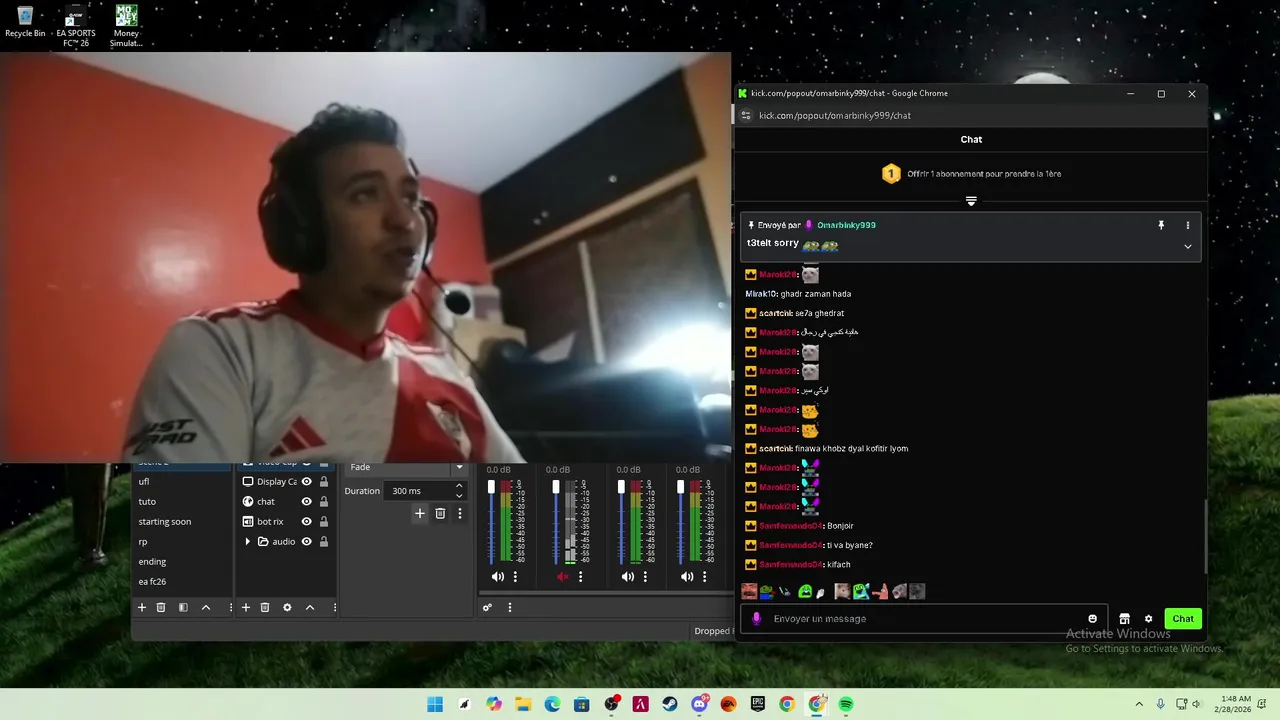The width and height of the screenshot is (1280, 720).
Task: Select the ending scene
Action: tap(183, 561)
